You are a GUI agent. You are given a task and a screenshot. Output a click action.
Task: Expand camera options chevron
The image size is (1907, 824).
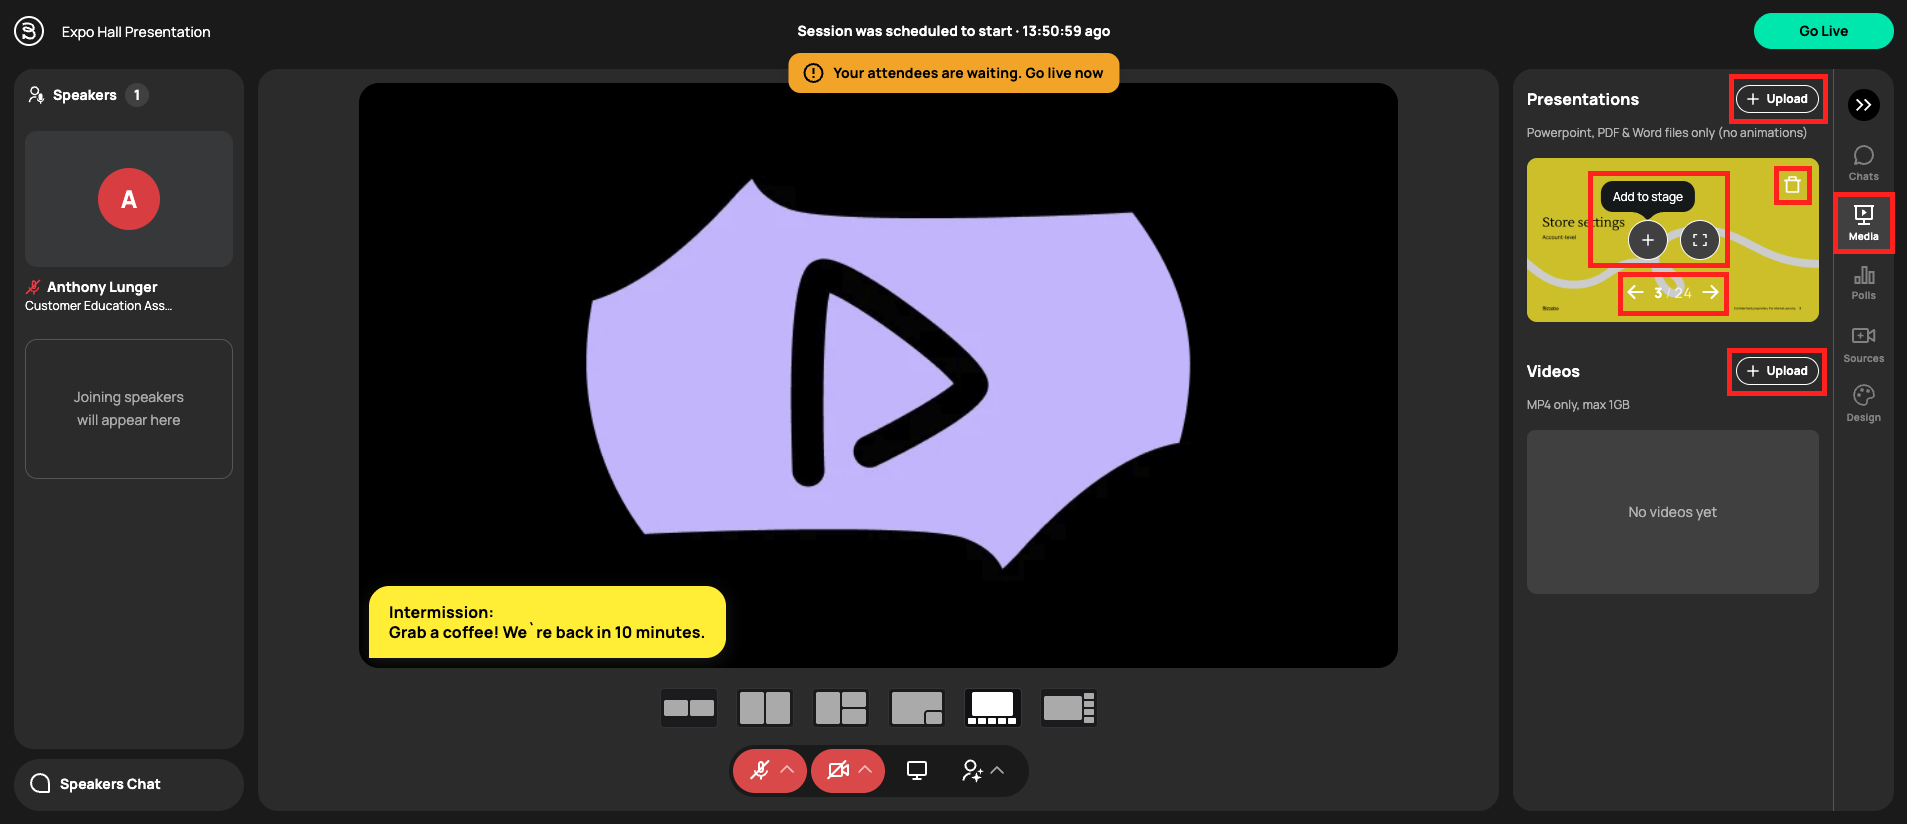coord(866,770)
